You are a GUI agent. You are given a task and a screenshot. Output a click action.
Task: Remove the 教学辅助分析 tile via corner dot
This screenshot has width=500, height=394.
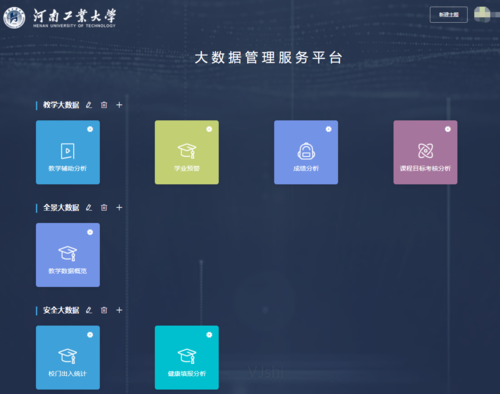pos(90,129)
